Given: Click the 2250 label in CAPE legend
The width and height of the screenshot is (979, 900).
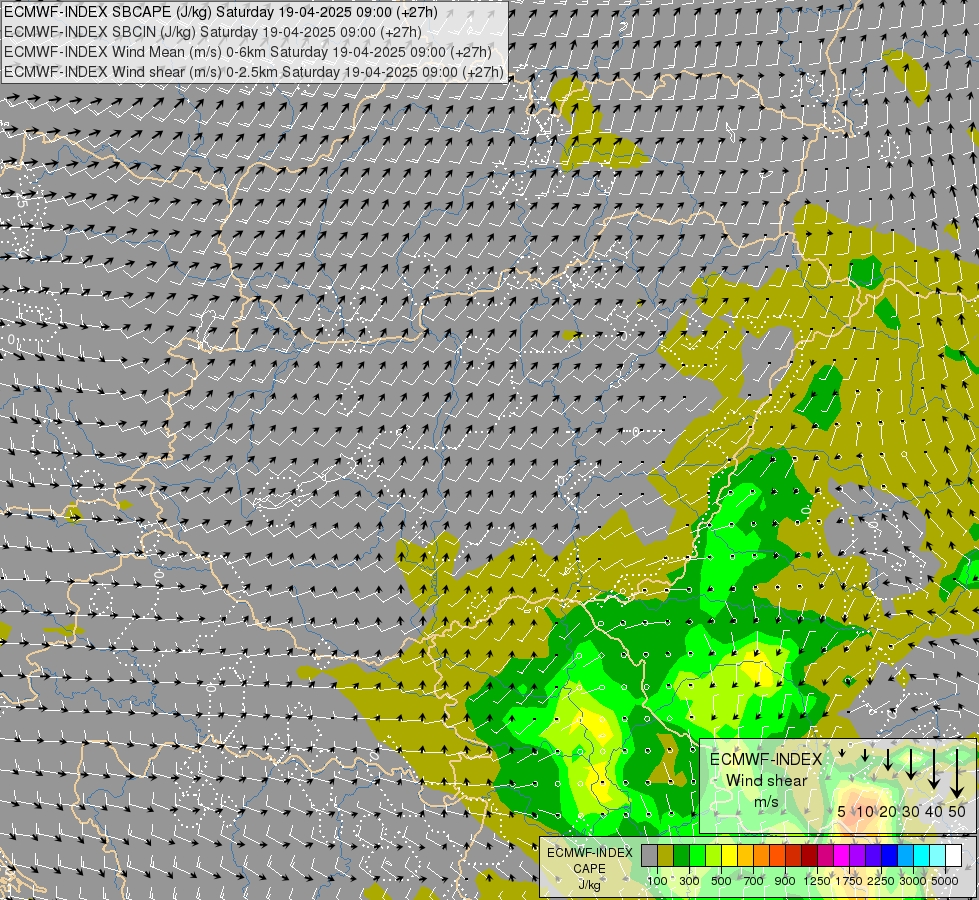Looking at the screenshot, I should click(x=881, y=881).
